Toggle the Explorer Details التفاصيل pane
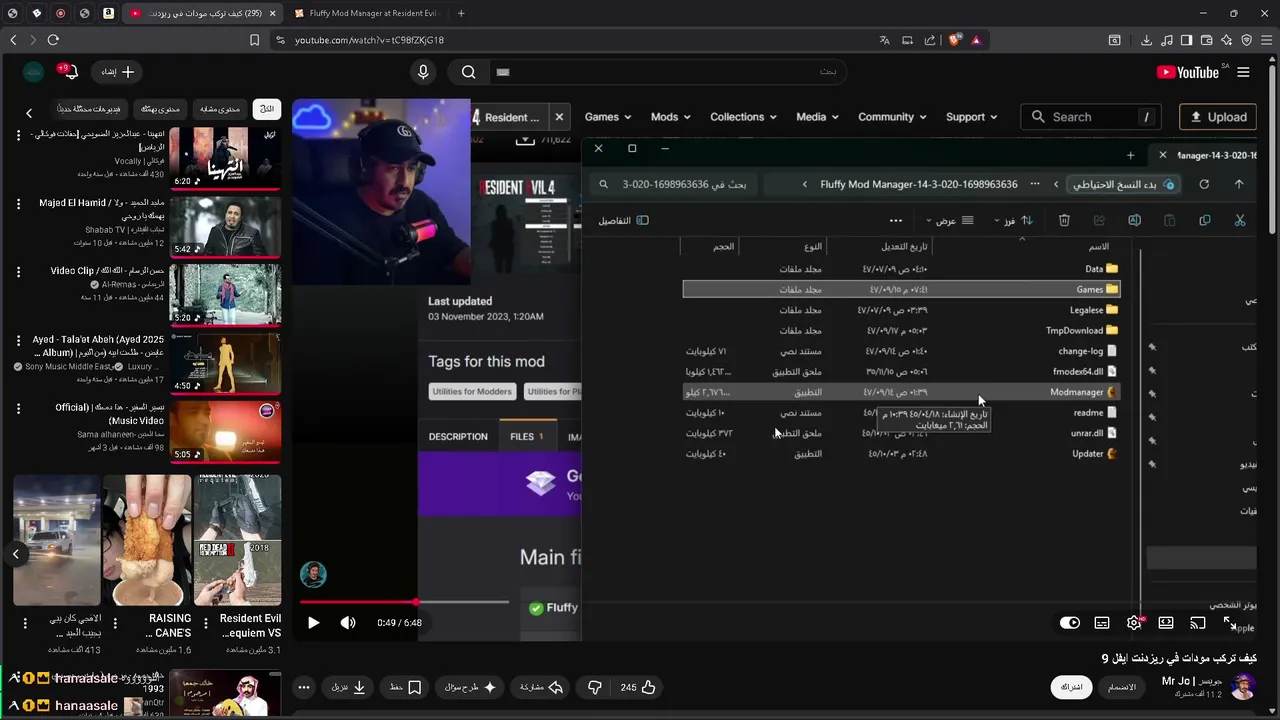The width and height of the screenshot is (1280, 720). (624, 220)
